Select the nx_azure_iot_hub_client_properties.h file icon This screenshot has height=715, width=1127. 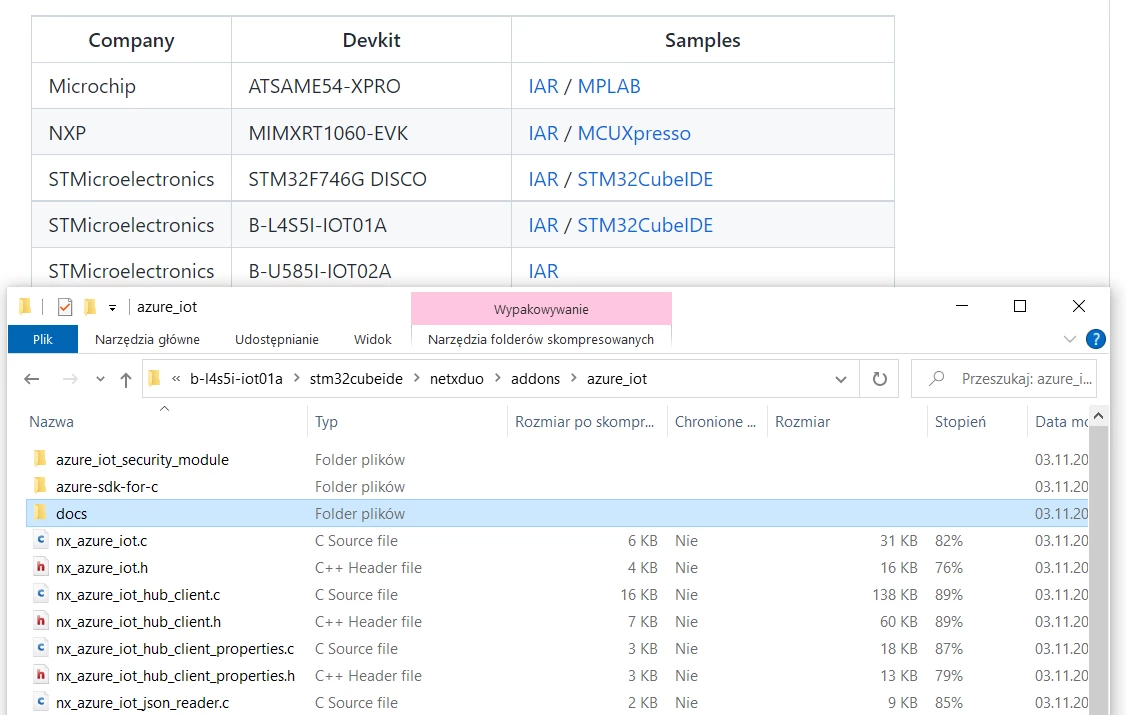tap(41, 675)
